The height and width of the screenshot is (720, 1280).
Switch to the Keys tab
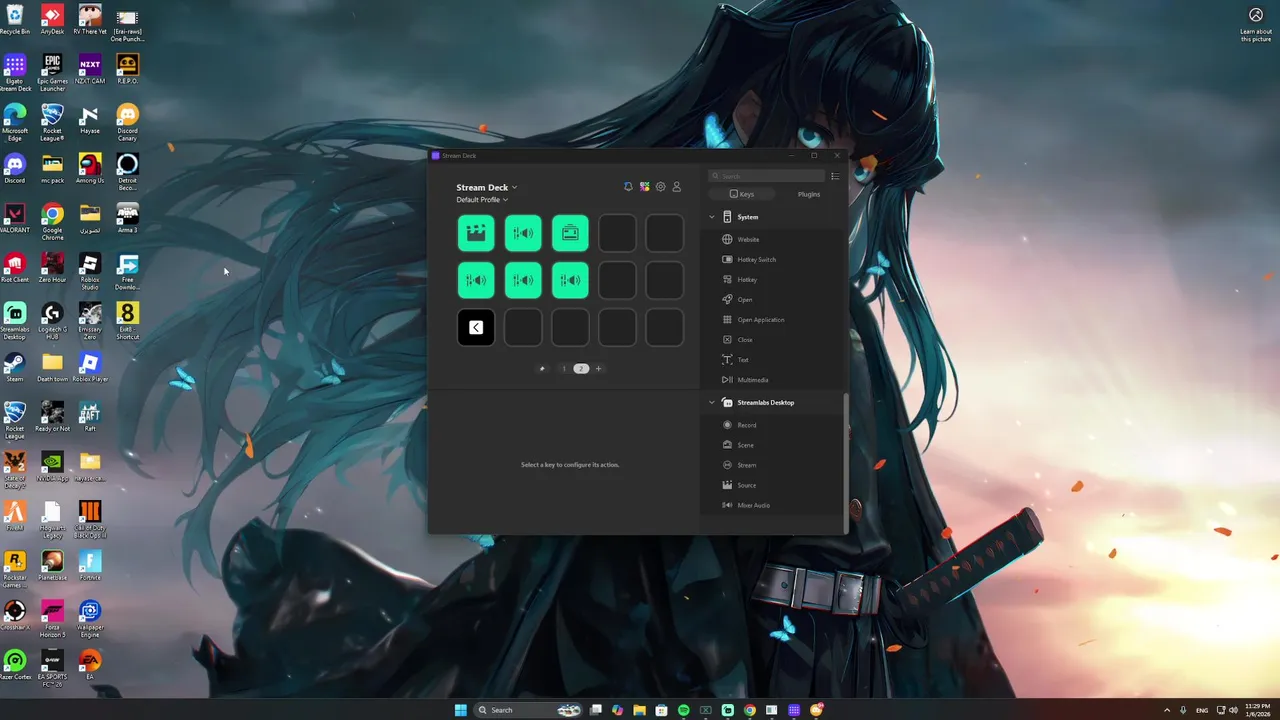(742, 194)
